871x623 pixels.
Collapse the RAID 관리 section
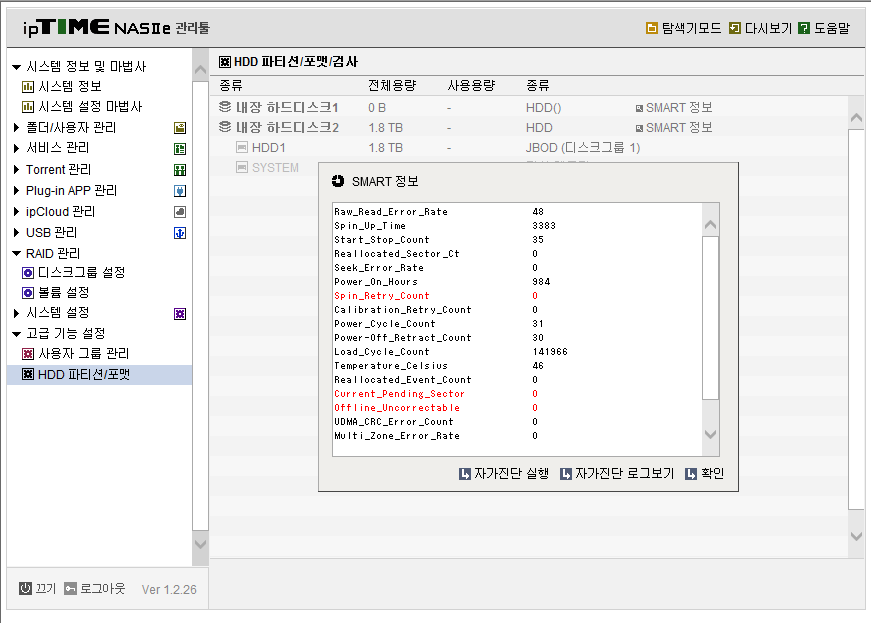click(x=16, y=254)
